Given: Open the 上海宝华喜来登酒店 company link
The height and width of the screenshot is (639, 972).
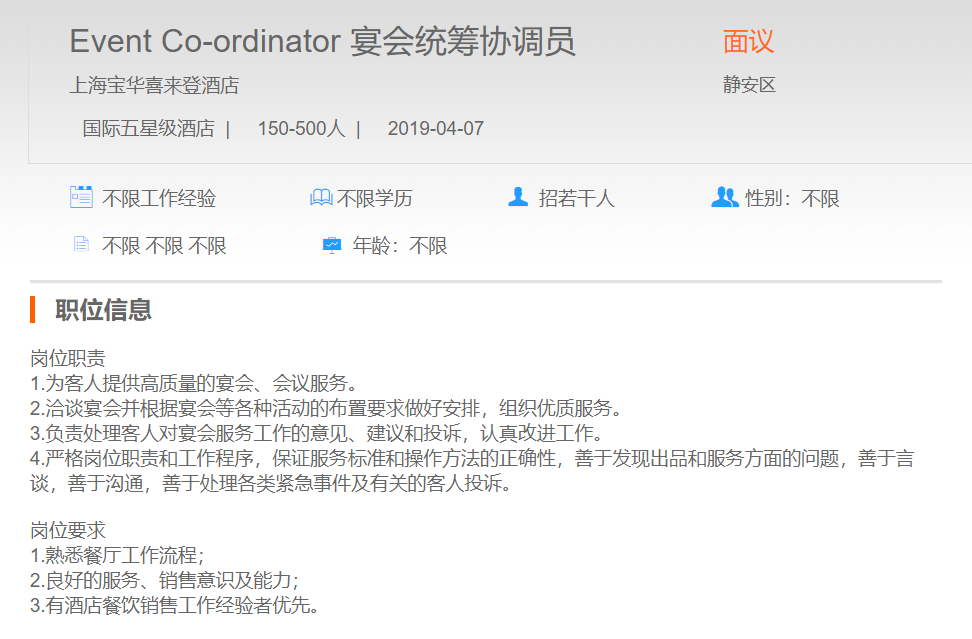Looking at the screenshot, I should point(154,85).
